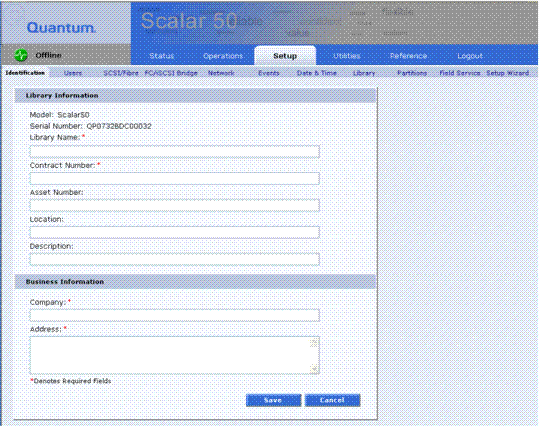Screen dimensions: 539x426
Task: Focus the Contract Number input field
Action: pos(175,178)
